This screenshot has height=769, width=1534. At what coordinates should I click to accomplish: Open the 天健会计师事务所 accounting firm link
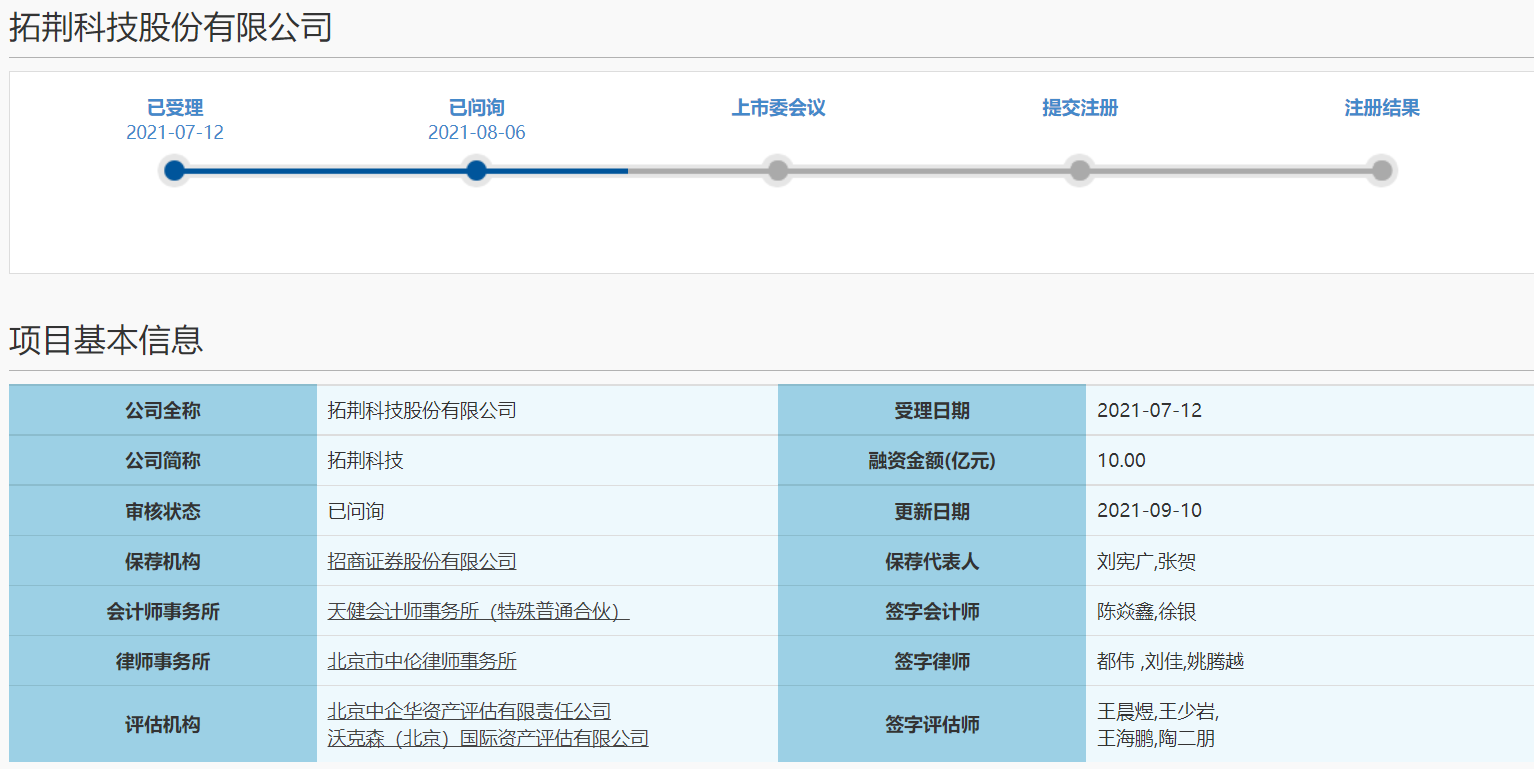click(478, 611)
